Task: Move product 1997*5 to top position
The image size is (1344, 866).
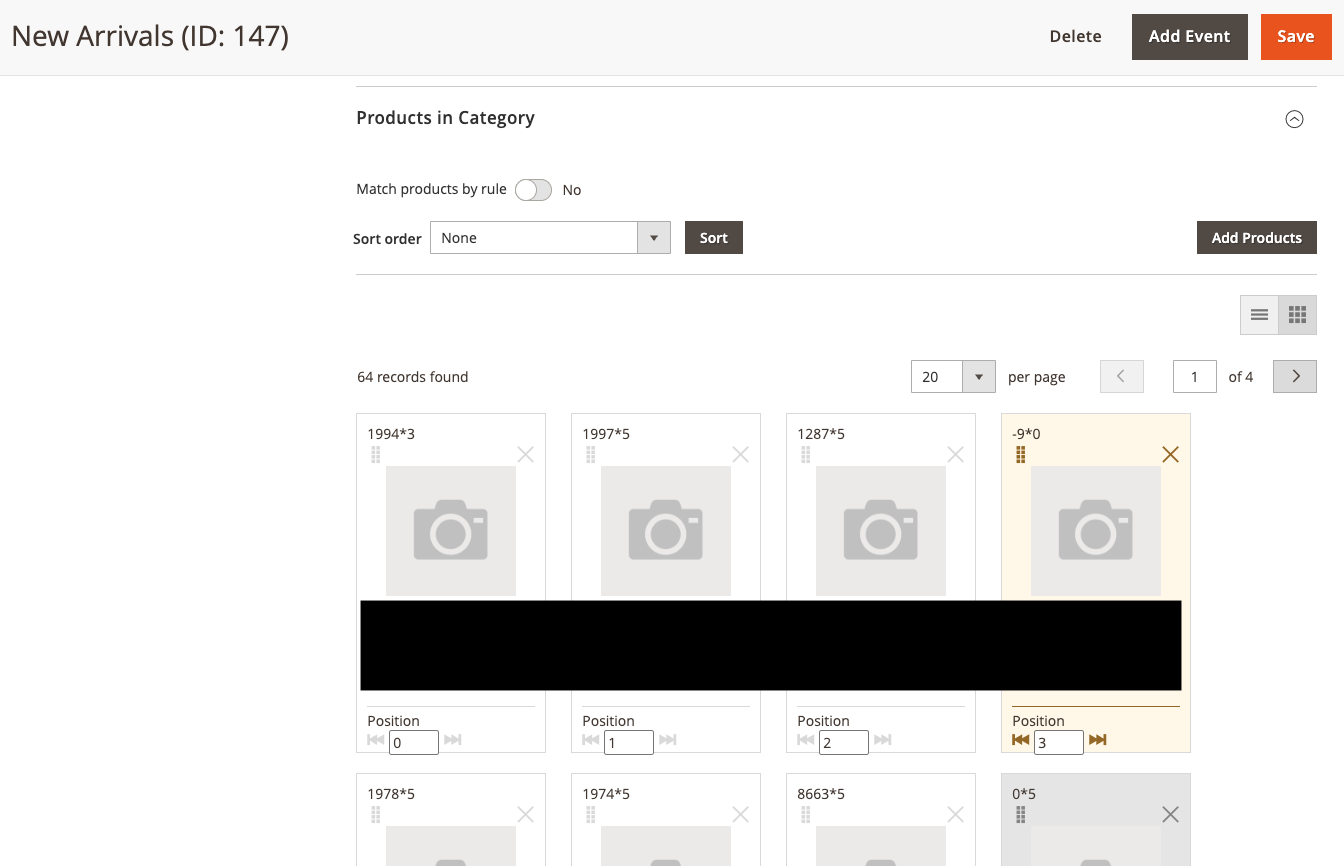Action: [590, 740]
